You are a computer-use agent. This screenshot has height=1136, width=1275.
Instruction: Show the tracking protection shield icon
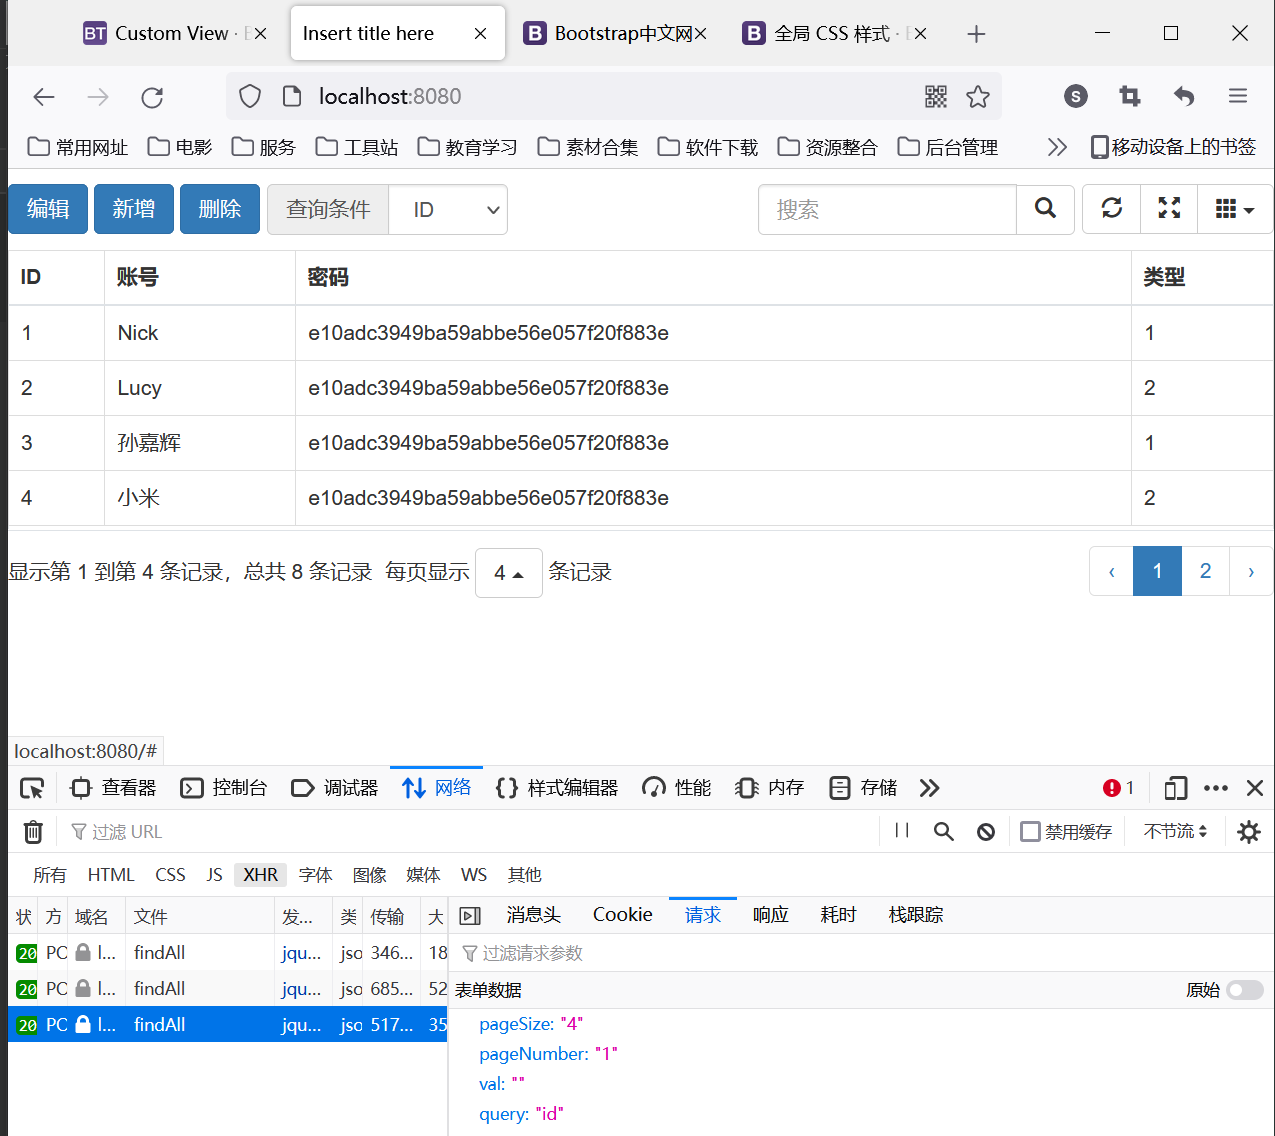coord(250,96)
